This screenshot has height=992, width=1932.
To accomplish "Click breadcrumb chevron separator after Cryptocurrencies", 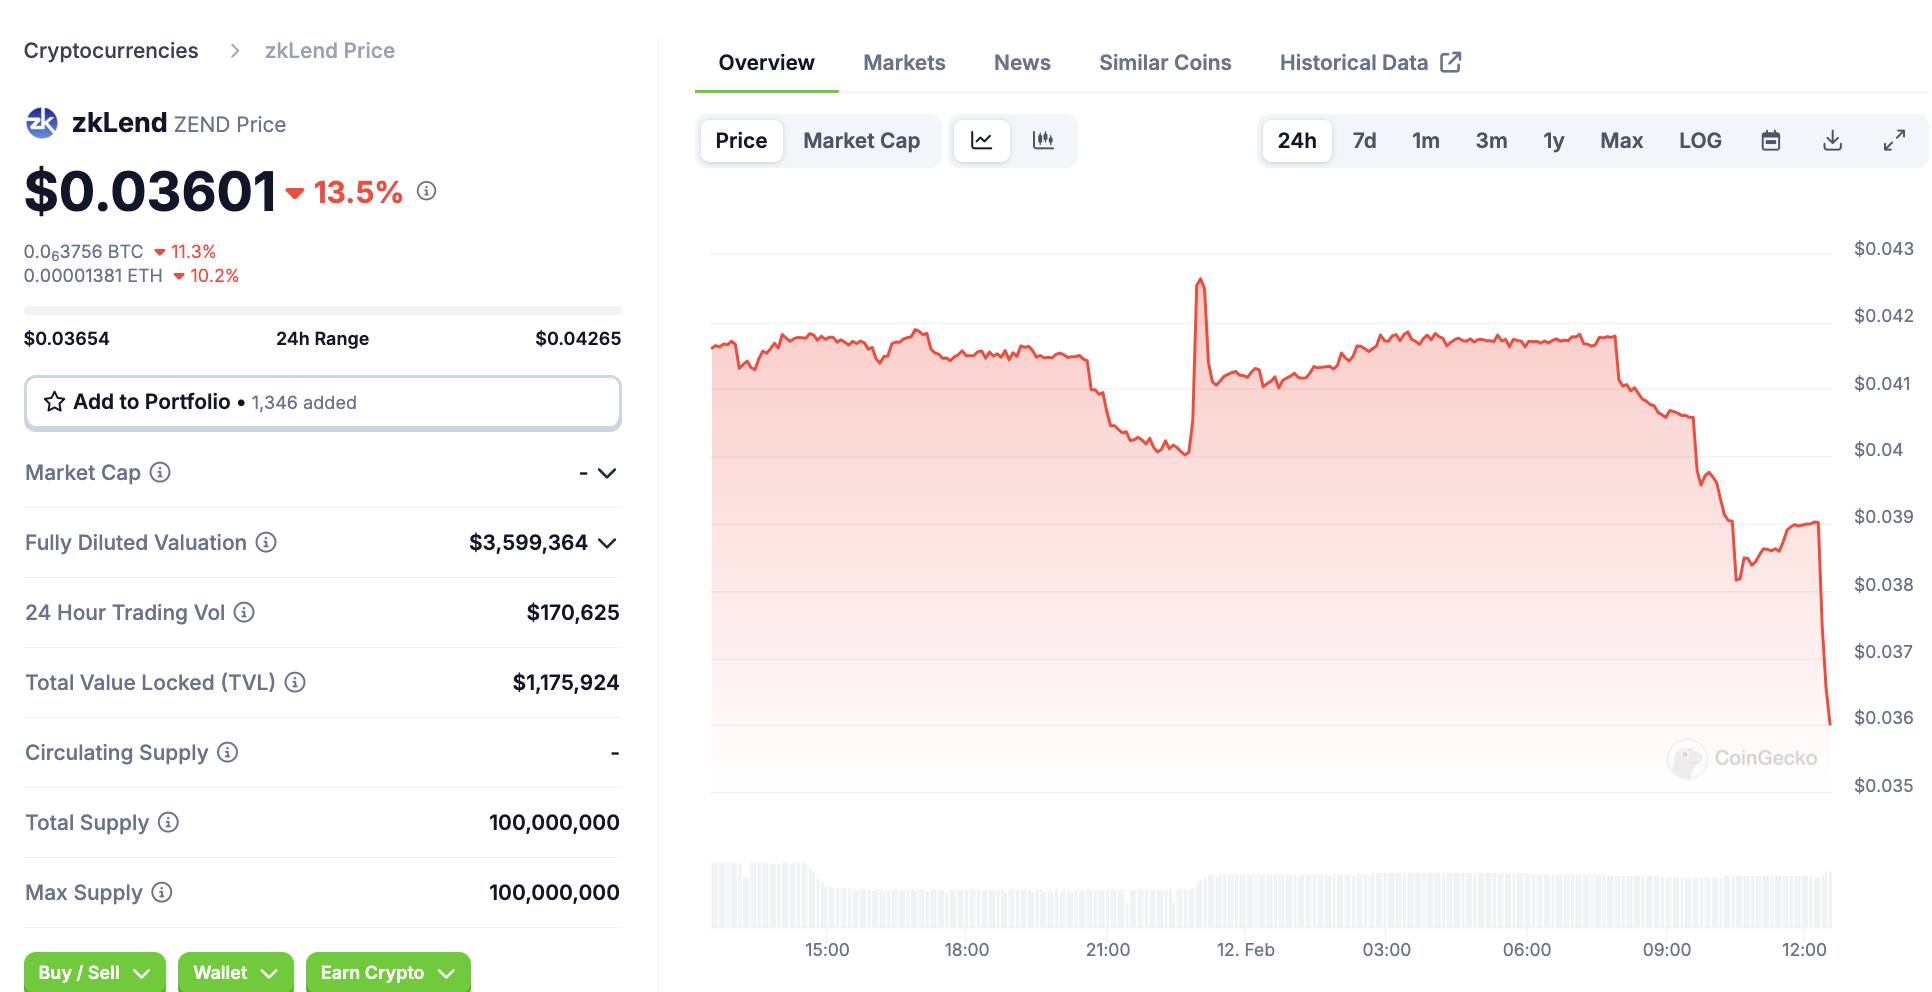I will (x=235, y=51).
